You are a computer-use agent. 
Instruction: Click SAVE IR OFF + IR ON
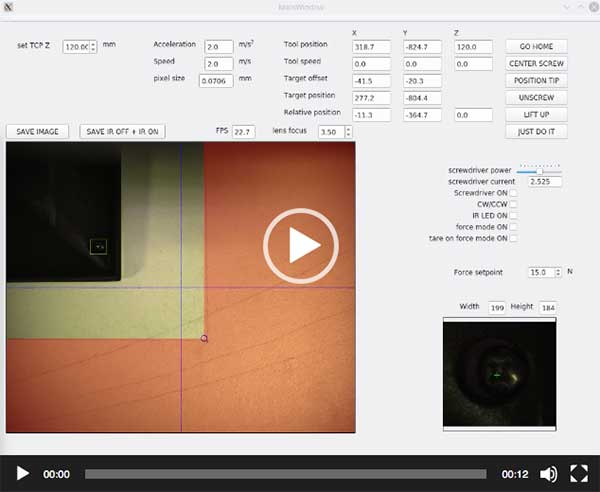tap(123, 131)
